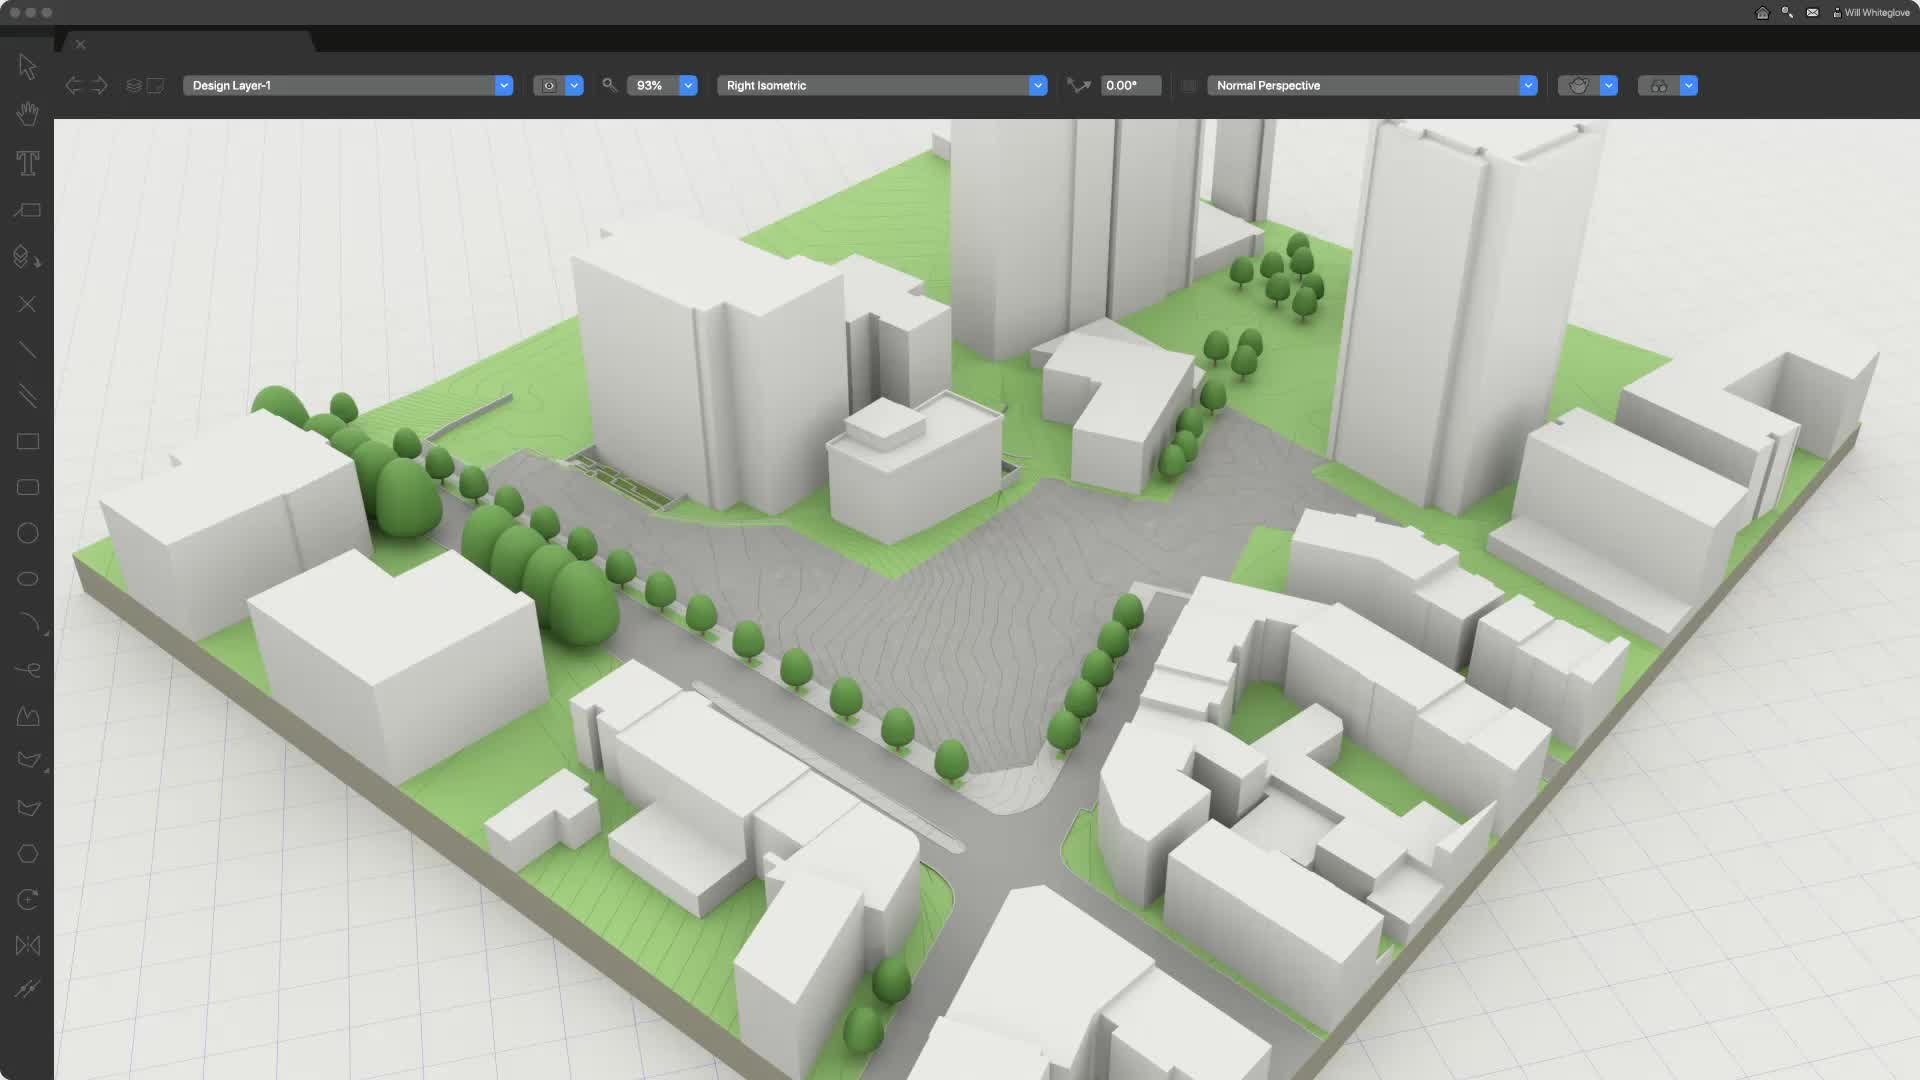
Task: Select the Line tool
Action: tap(27, 349)
